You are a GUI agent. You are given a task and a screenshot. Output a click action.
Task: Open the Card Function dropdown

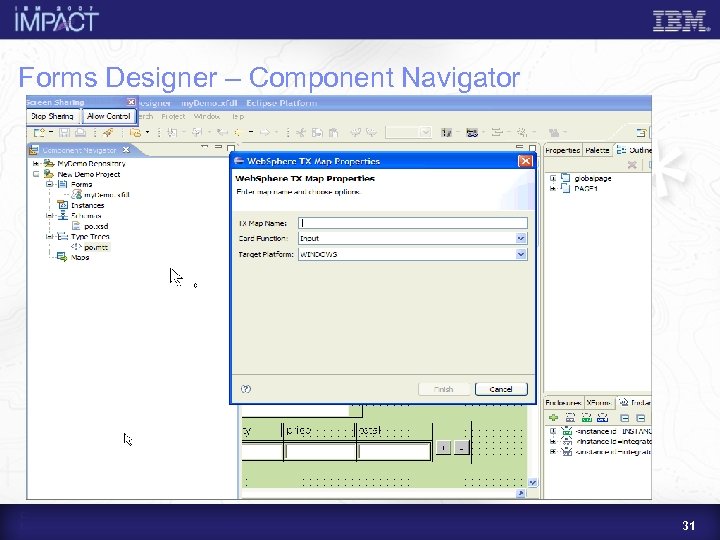(521, 238)
